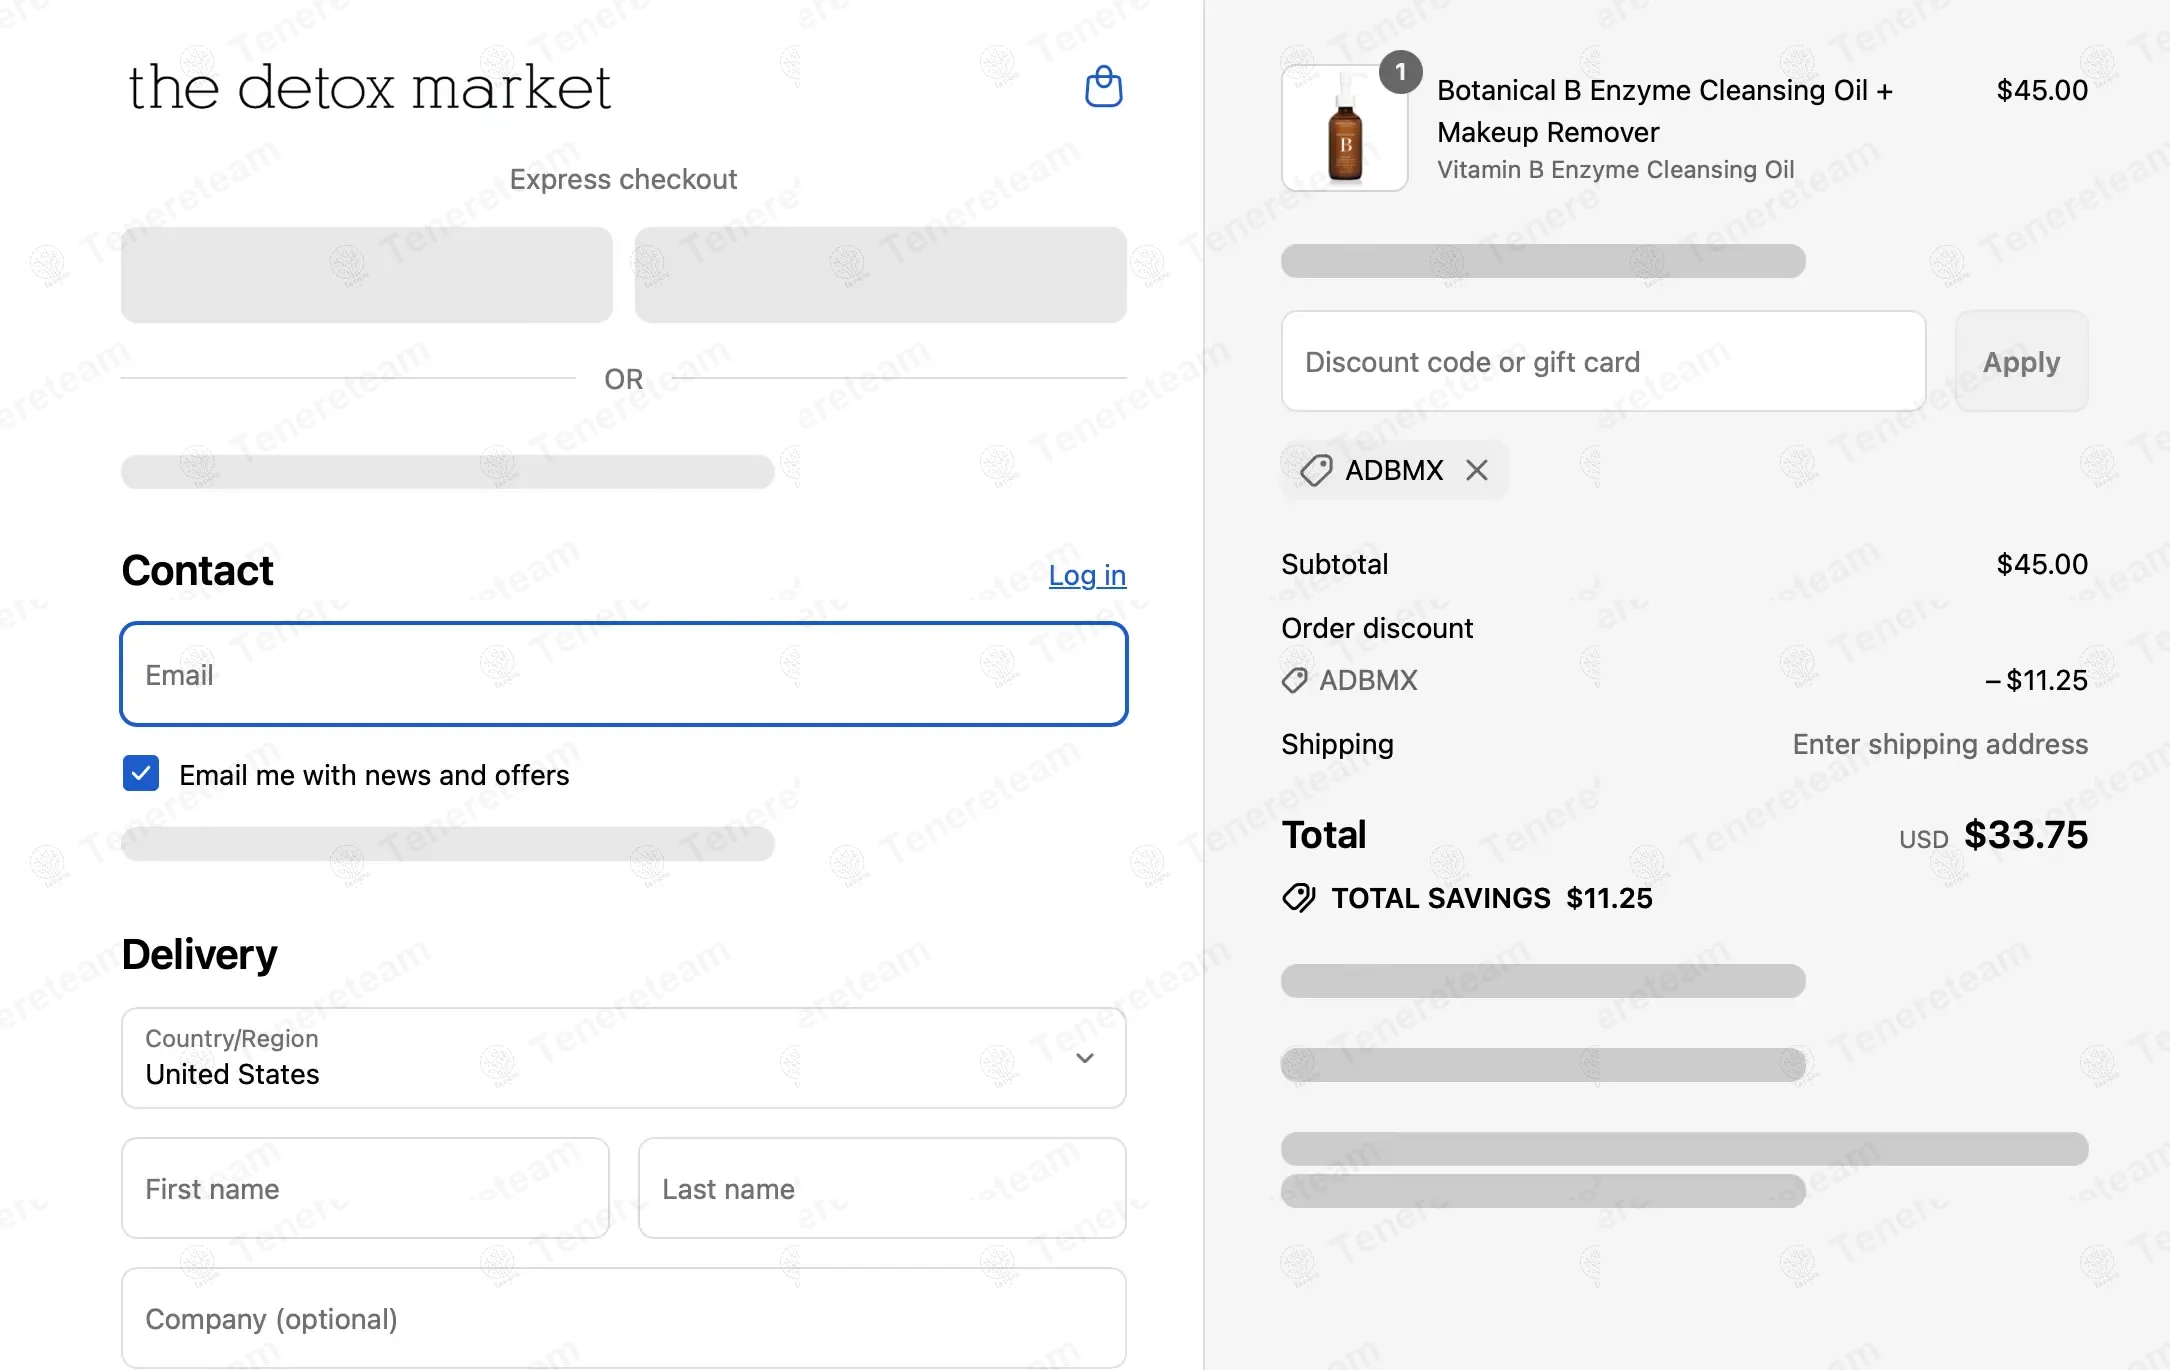Image resolution: width=2170 pixels, height=1370 pixels.
Task: Click the USD currency label
Action: [1923, 839]
